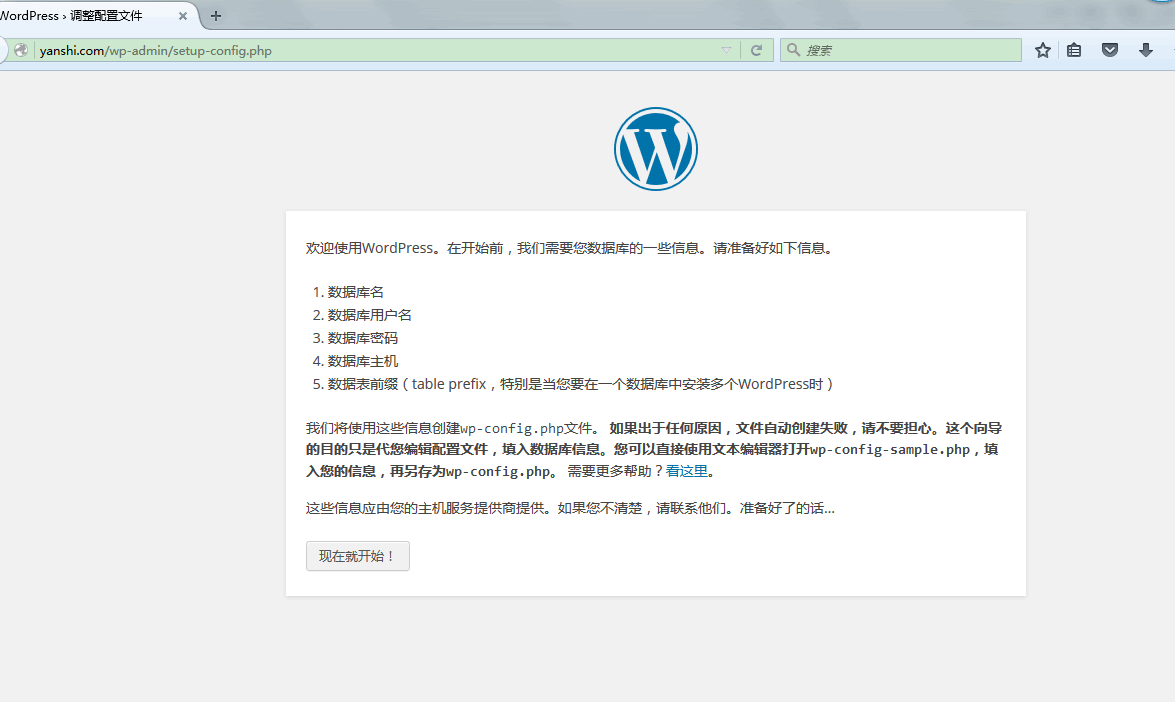1175x702 pixels.
Task: Click the globe site identity icon
Action: 20,49
